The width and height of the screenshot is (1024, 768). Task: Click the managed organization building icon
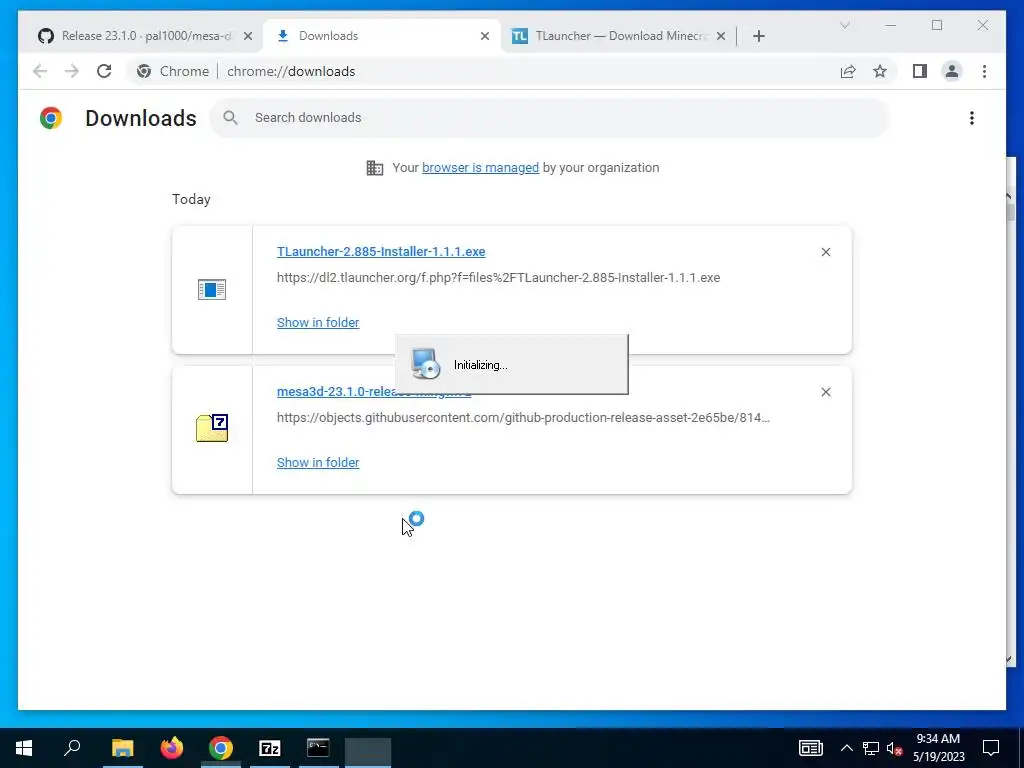point(375,168)
